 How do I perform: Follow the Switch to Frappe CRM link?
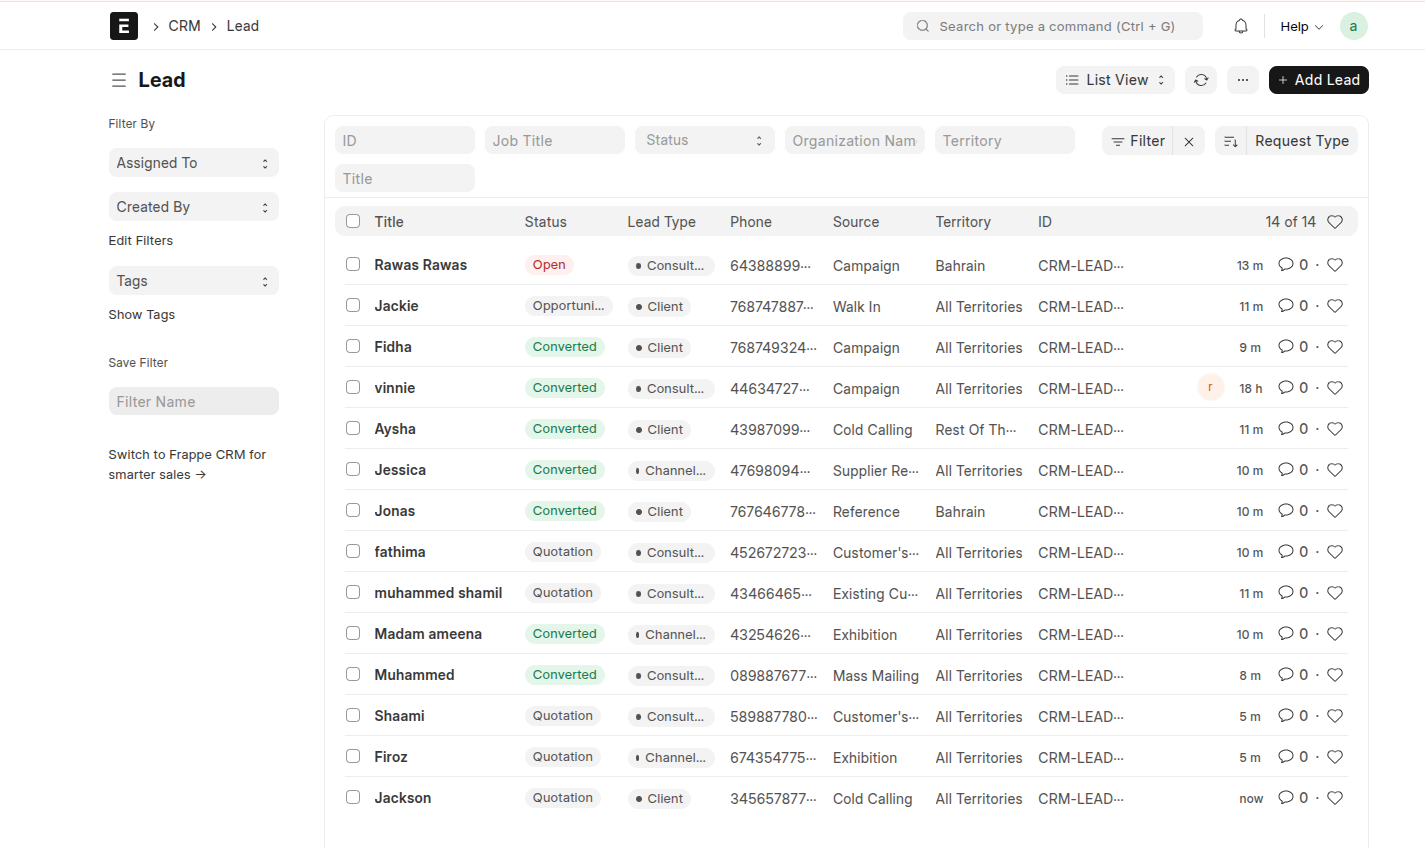point(187,465)
